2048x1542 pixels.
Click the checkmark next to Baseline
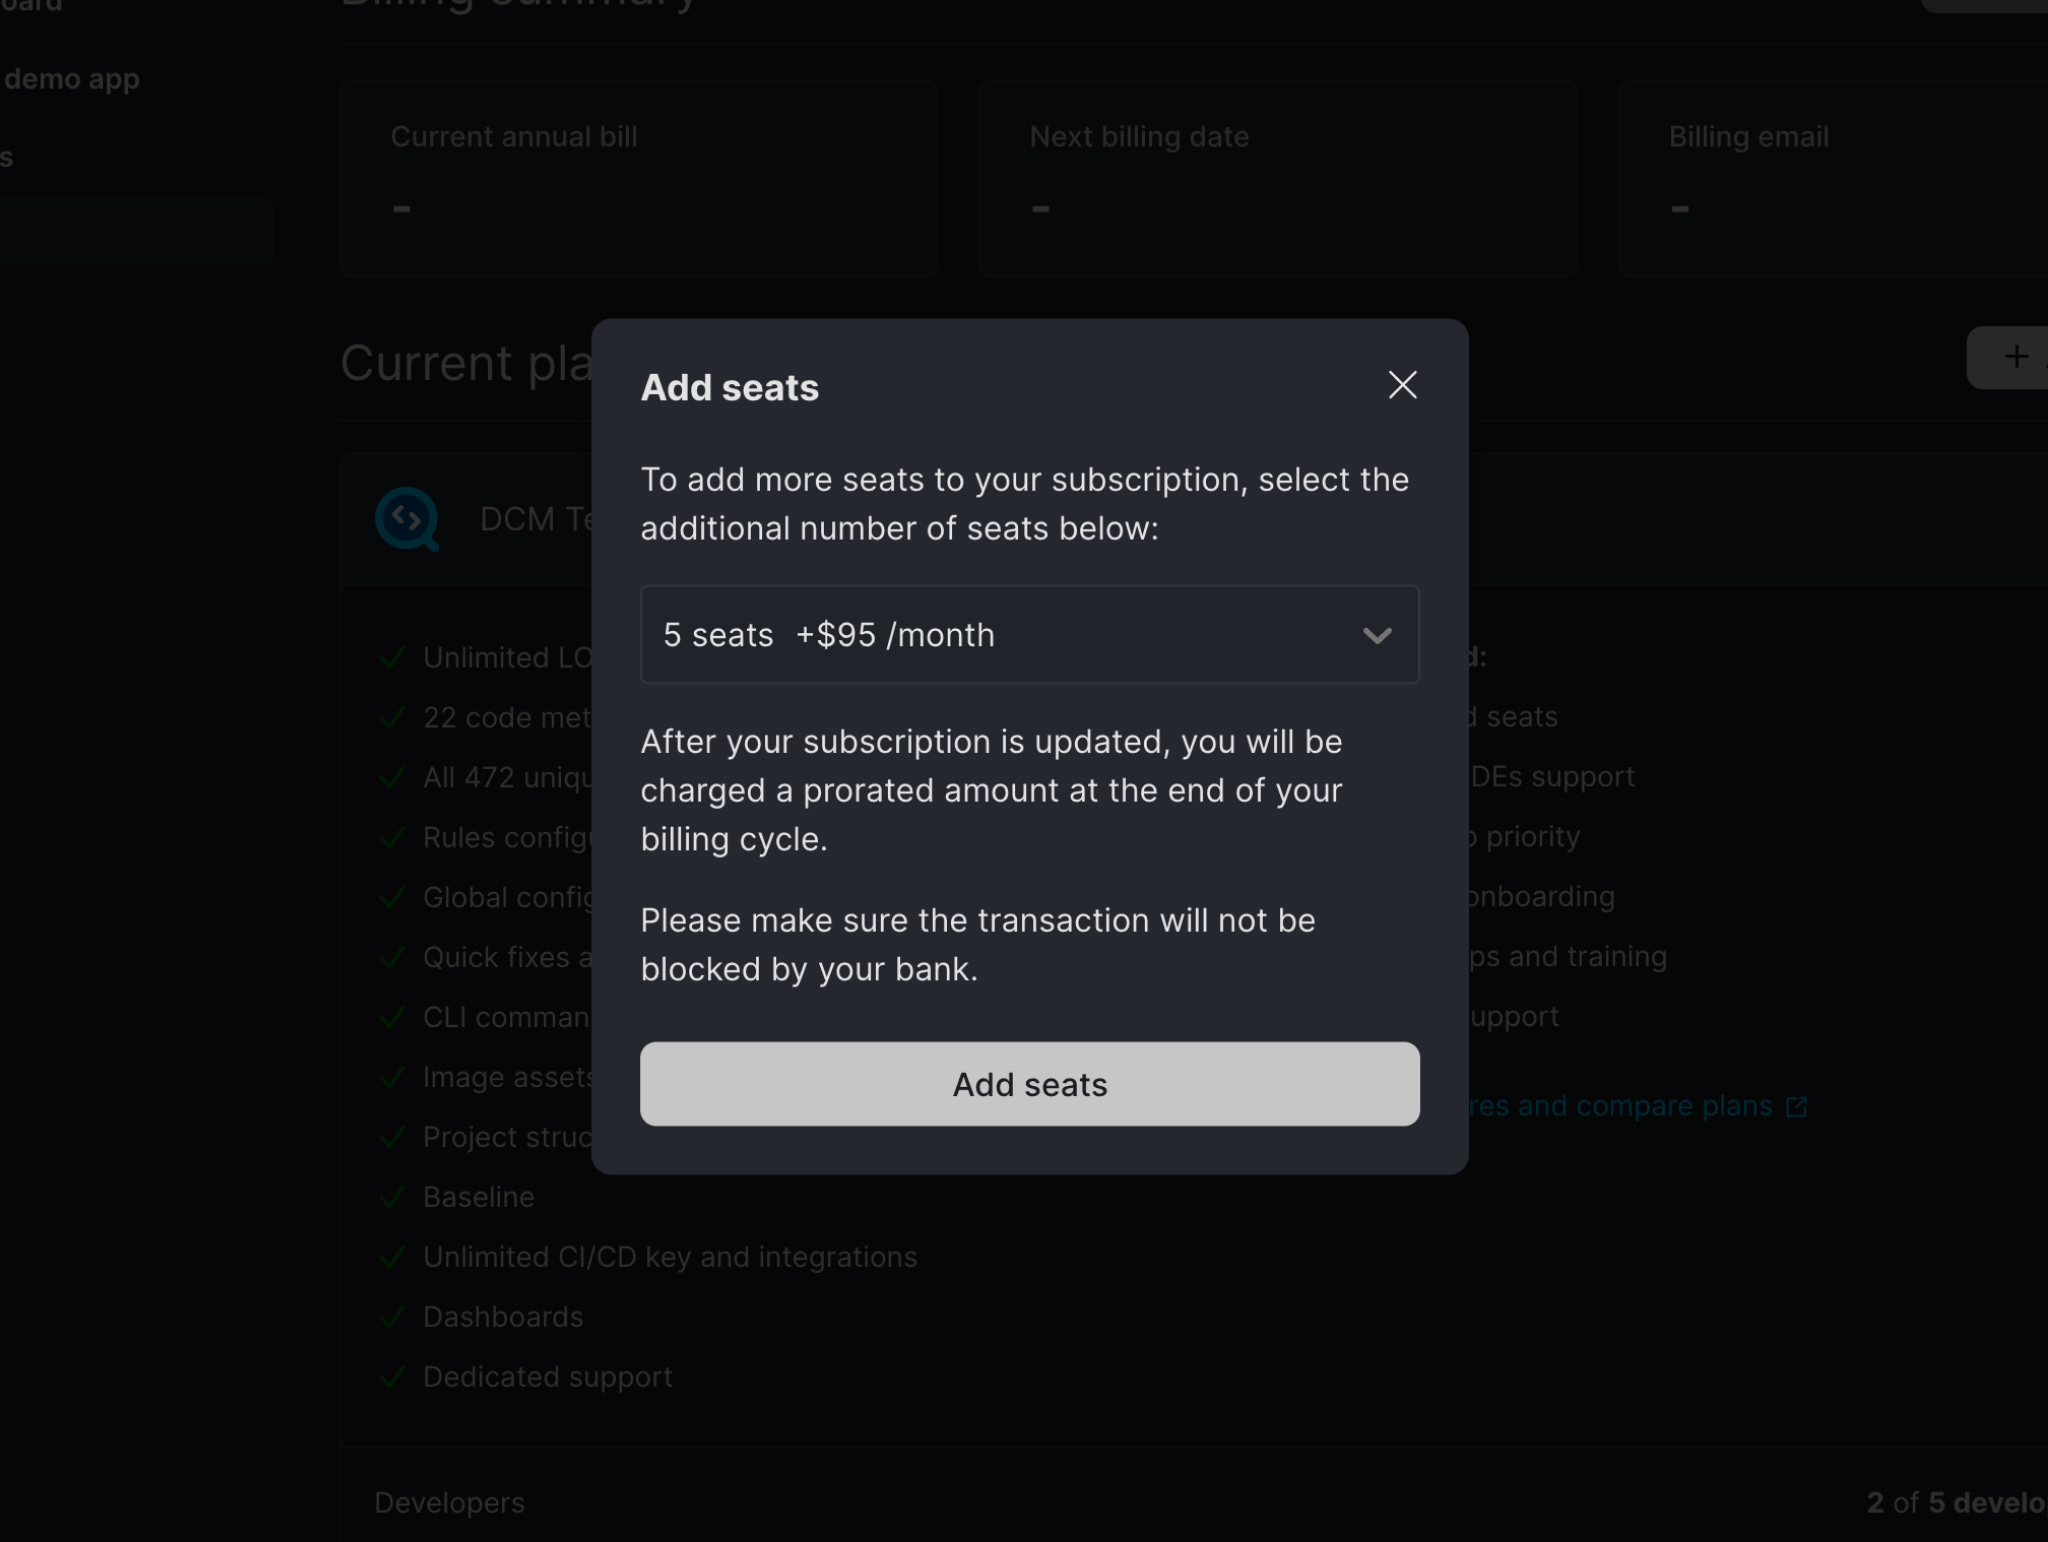tap(391, 1197)
